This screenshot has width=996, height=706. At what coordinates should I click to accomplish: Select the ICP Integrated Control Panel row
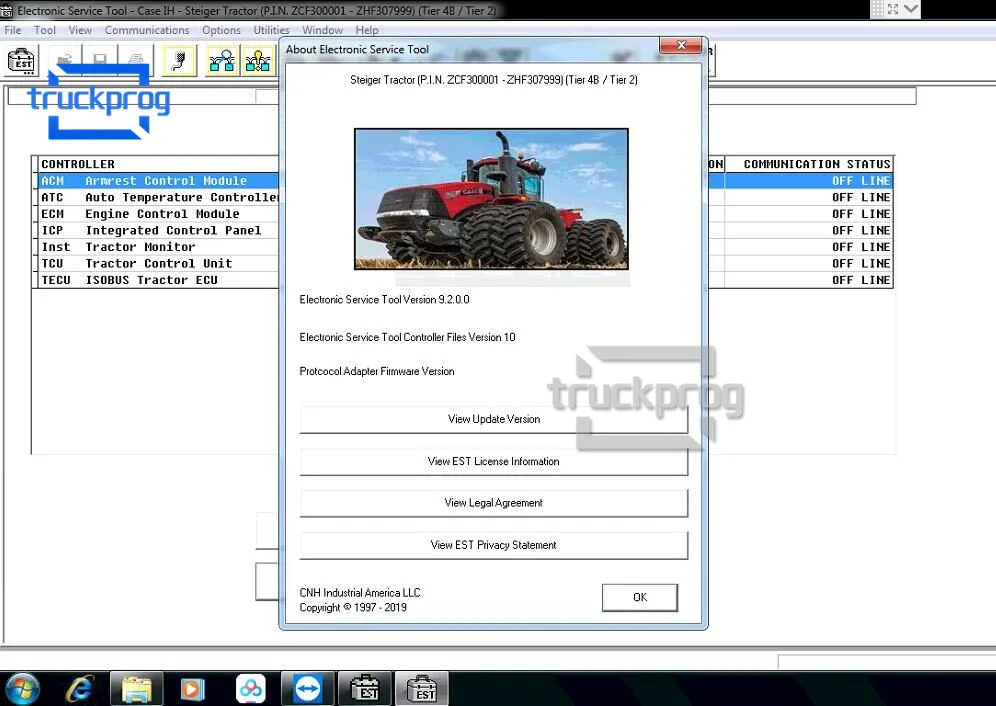pyautogui.click(x=158, y=230)
